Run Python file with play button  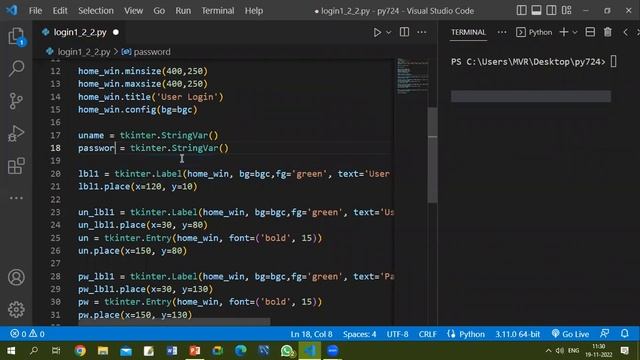pos(377,32)
